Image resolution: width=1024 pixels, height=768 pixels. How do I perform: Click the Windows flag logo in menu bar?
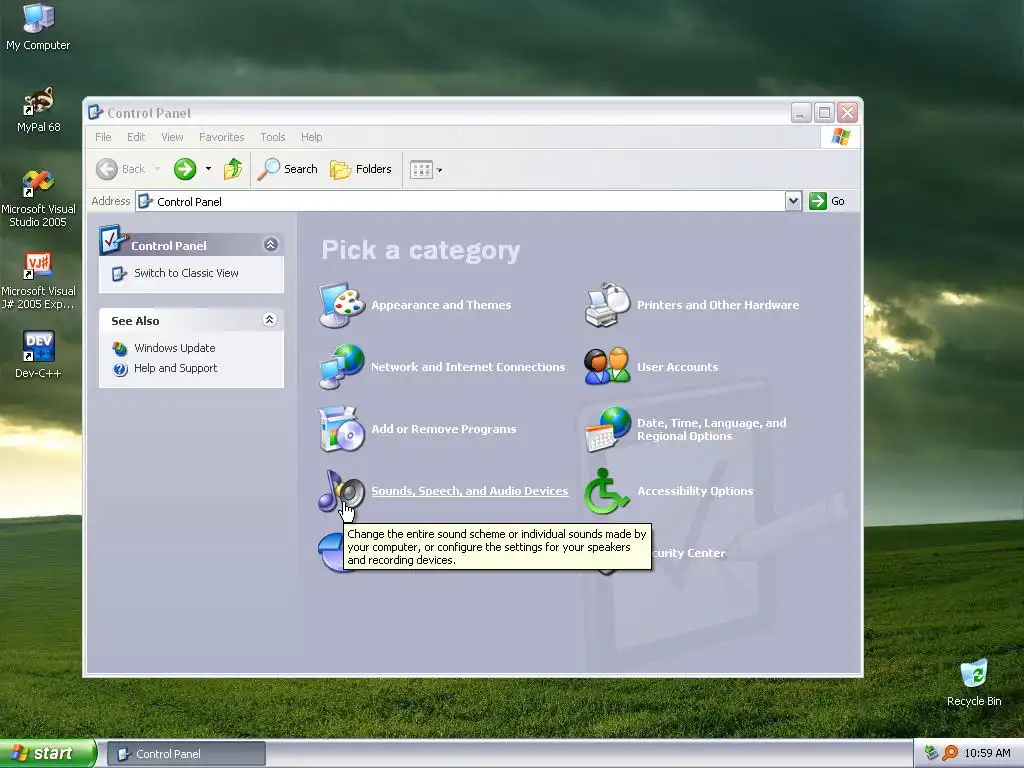coord(840,137)
